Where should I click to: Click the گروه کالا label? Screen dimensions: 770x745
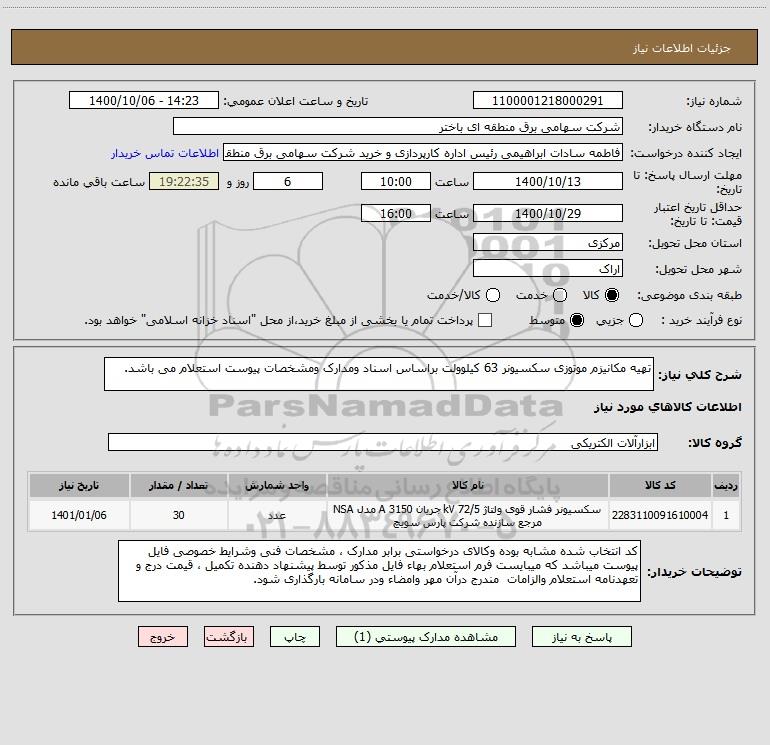715,443
